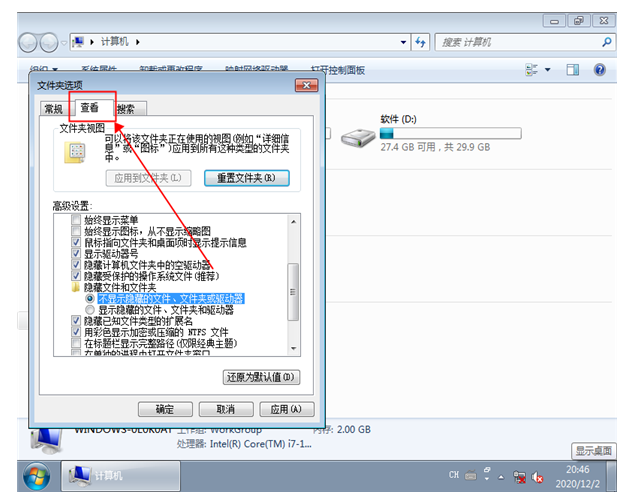The width and height of the screenshot is (631, 498).
Task: Click the 内存: 2.00 GB text
Action: click(x=342, y=430)
